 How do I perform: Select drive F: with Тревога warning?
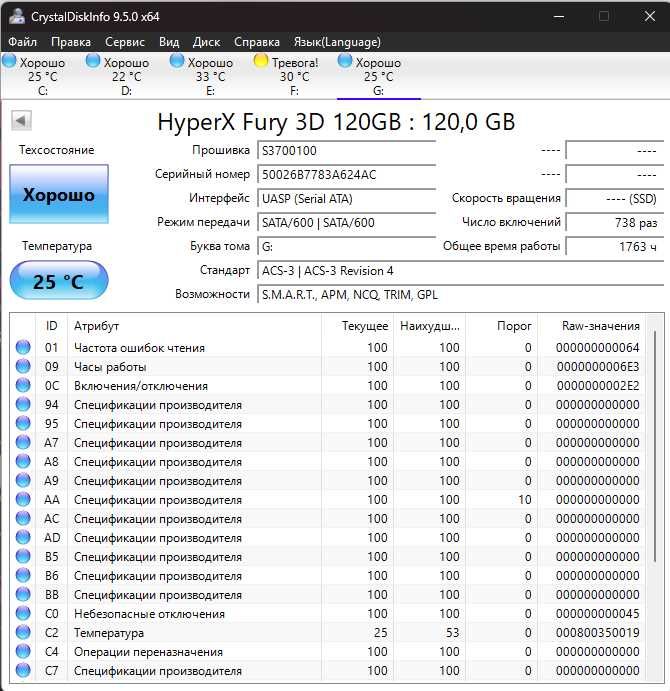[x=294, y=76]
